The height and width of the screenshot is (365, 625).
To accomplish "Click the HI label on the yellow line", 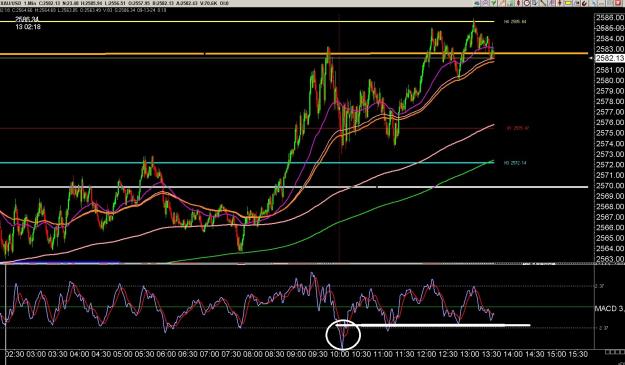I will coord(515,22).
